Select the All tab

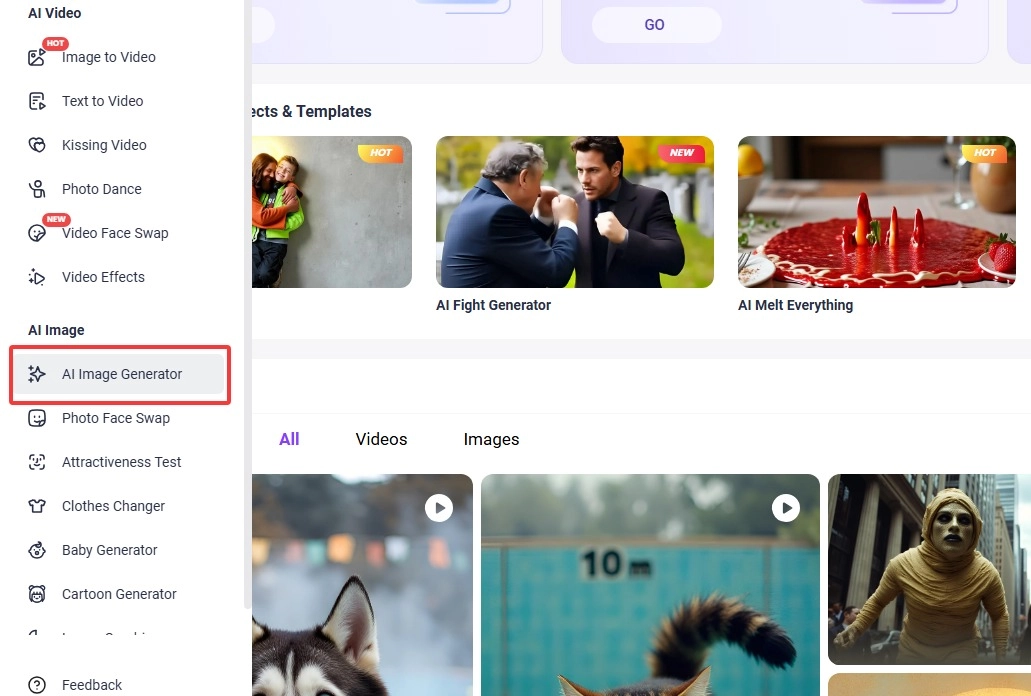(x=289, y=439)
